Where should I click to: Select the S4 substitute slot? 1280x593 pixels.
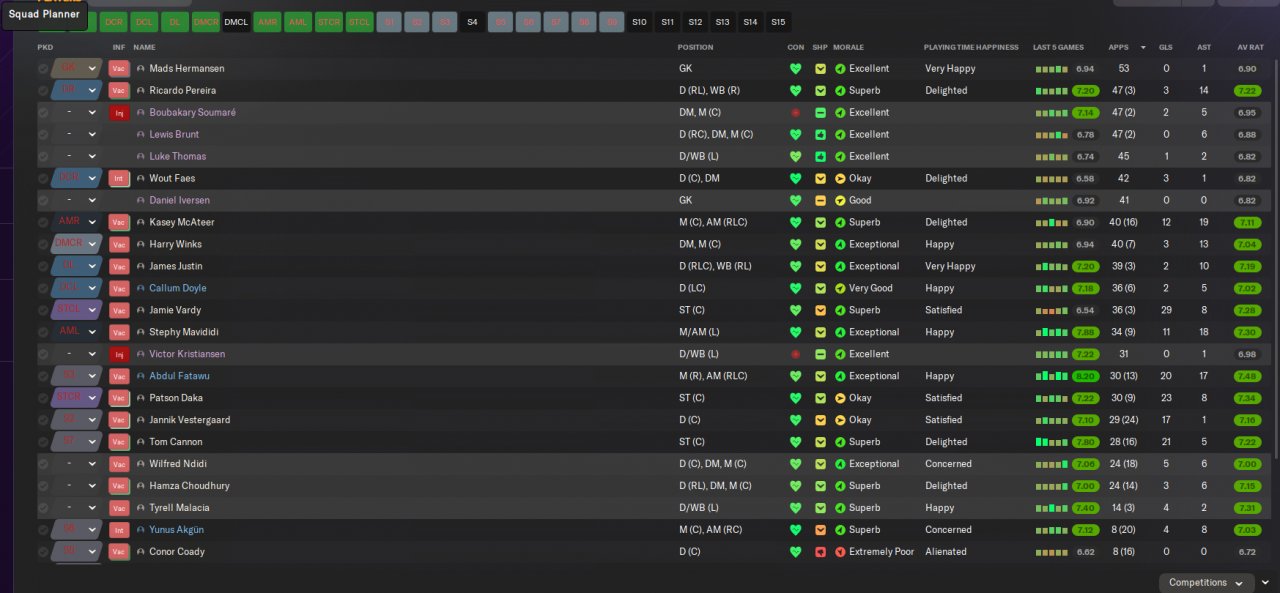(x=473, y=22)
